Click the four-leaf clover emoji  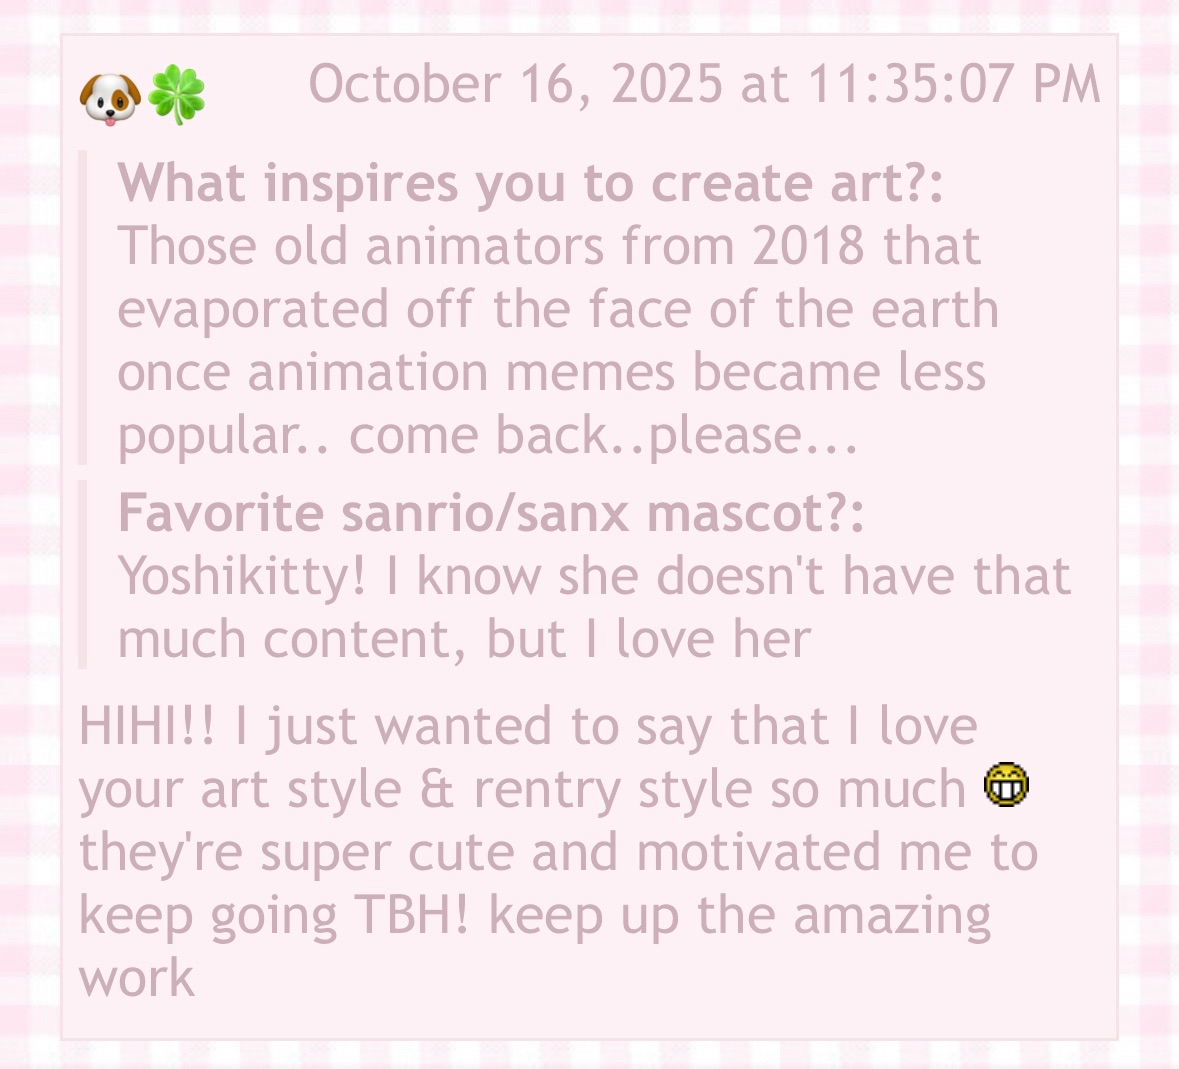(x=177, y=95)
